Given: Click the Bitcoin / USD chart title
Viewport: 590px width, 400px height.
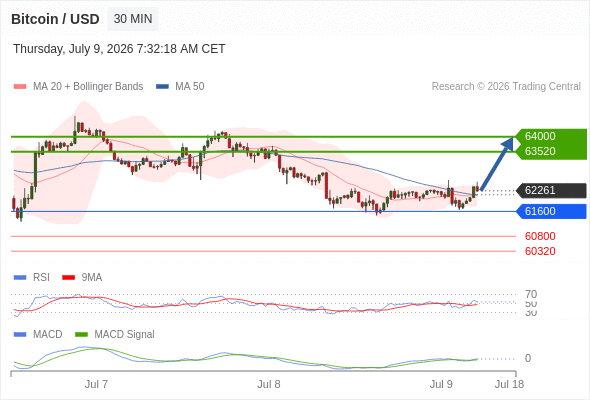Looking at the screenshot, I should point(55,19).
